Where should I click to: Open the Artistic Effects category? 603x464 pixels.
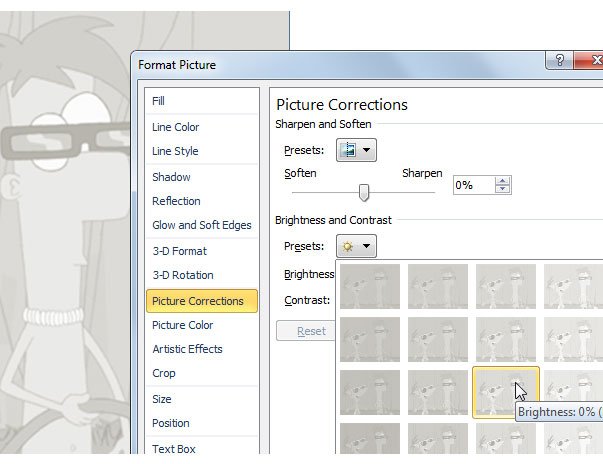[187, 349]
